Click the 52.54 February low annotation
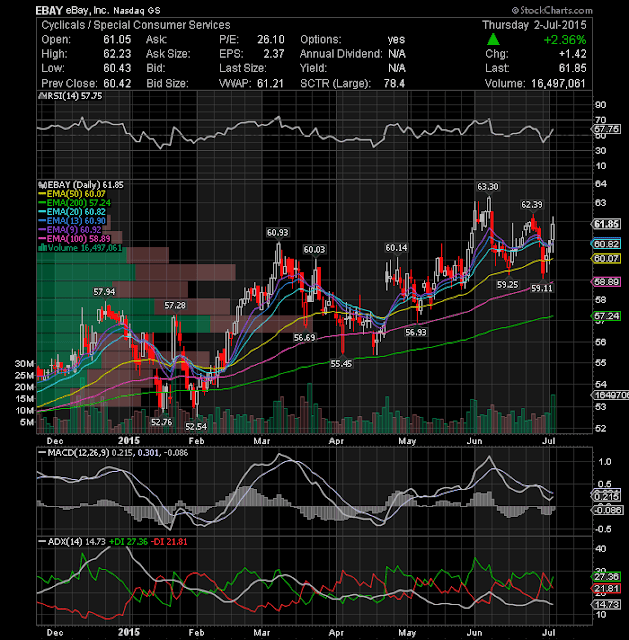Screen dimensions: 629x640 click(196, 427)
